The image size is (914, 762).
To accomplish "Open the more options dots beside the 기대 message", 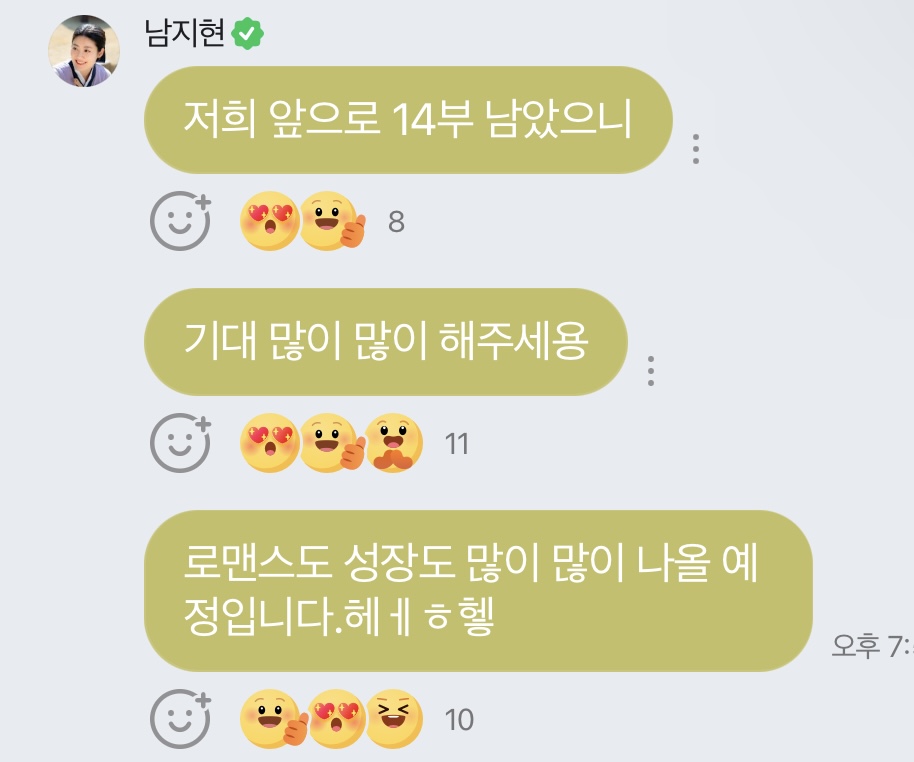I will 651,371.
